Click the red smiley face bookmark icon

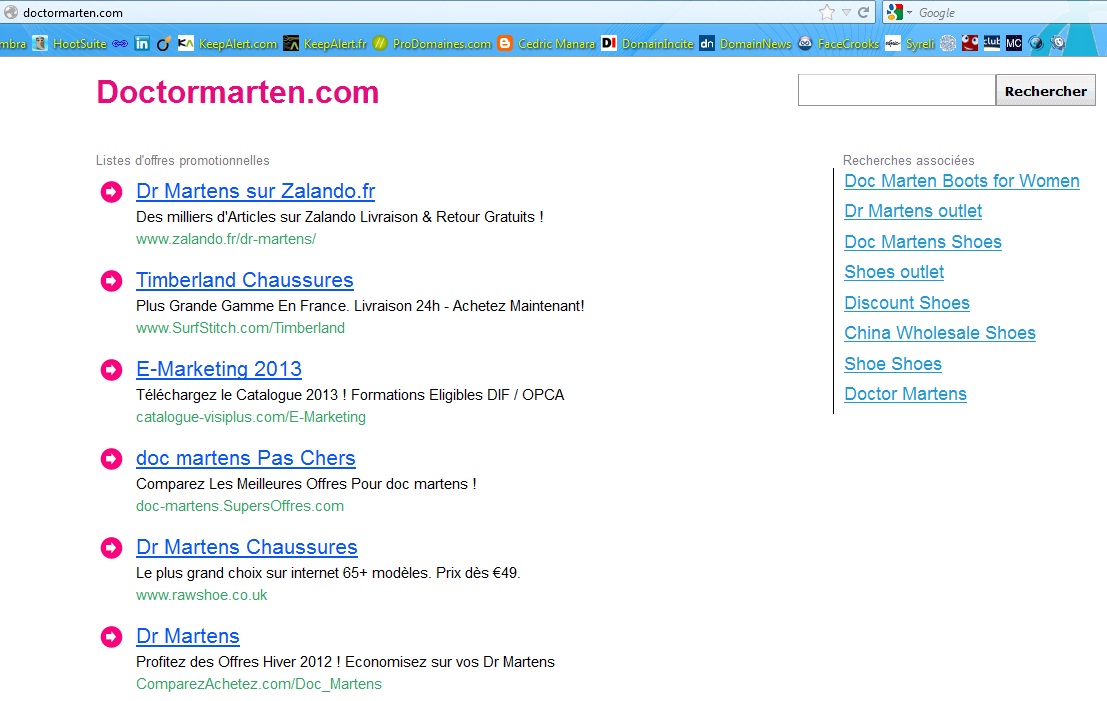(x=970, y=43)
